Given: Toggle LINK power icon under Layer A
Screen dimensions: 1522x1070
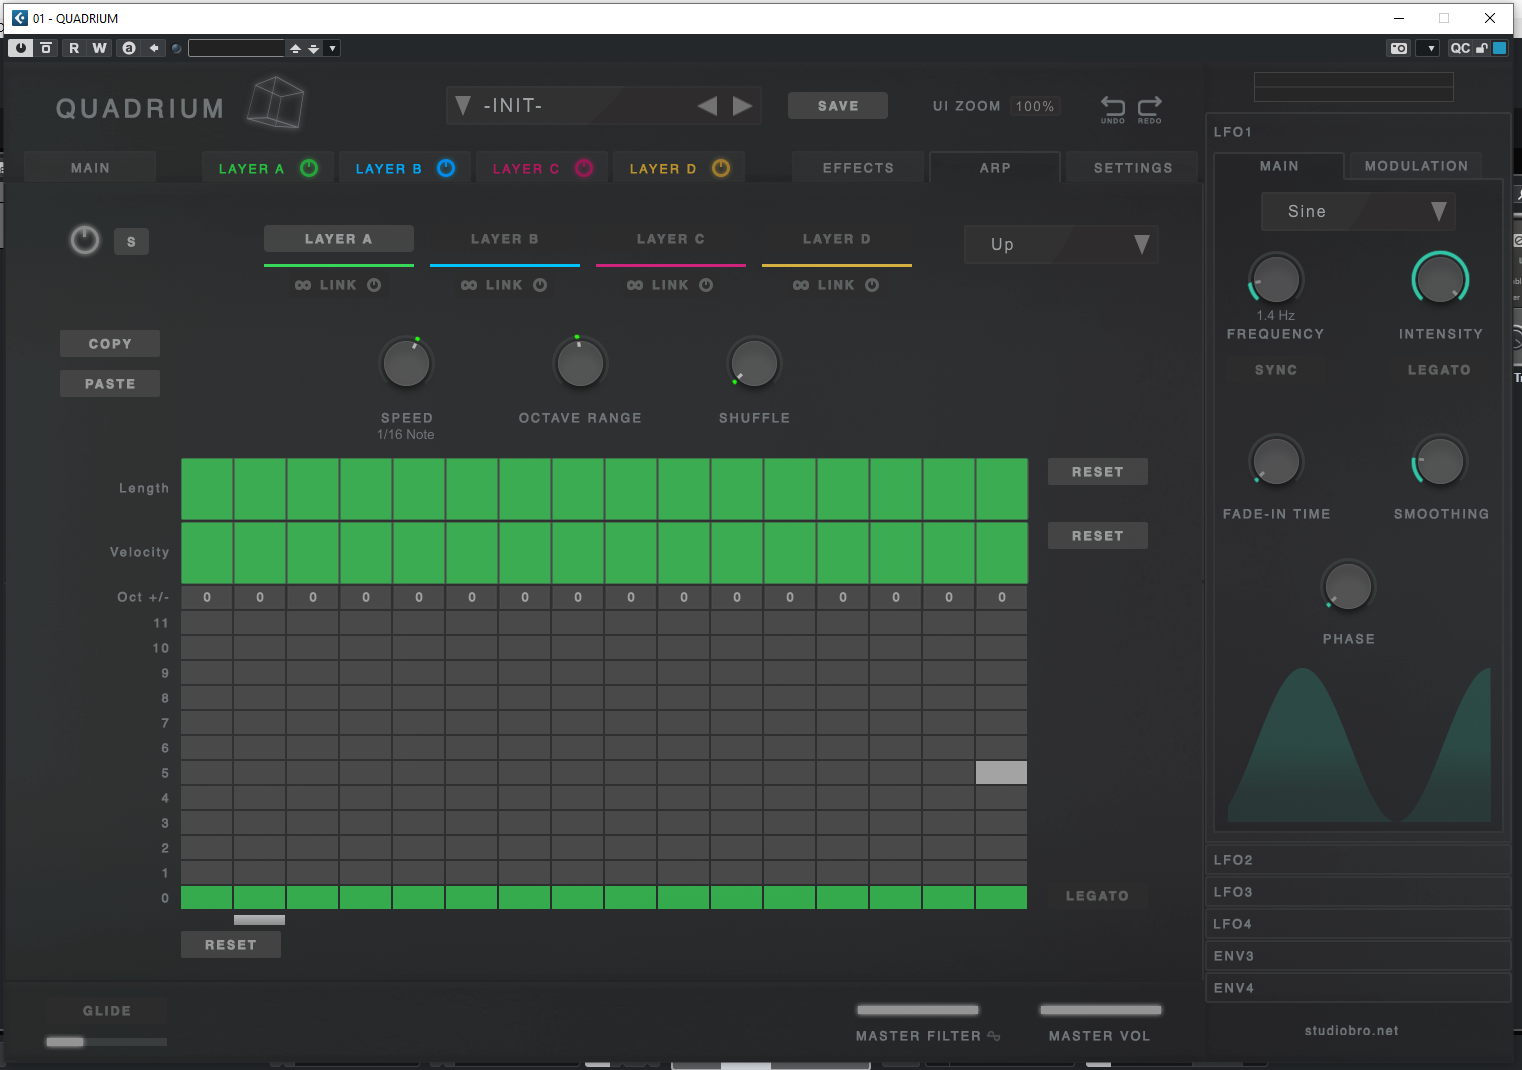Looking at the screenshot, I should [374, 285].
